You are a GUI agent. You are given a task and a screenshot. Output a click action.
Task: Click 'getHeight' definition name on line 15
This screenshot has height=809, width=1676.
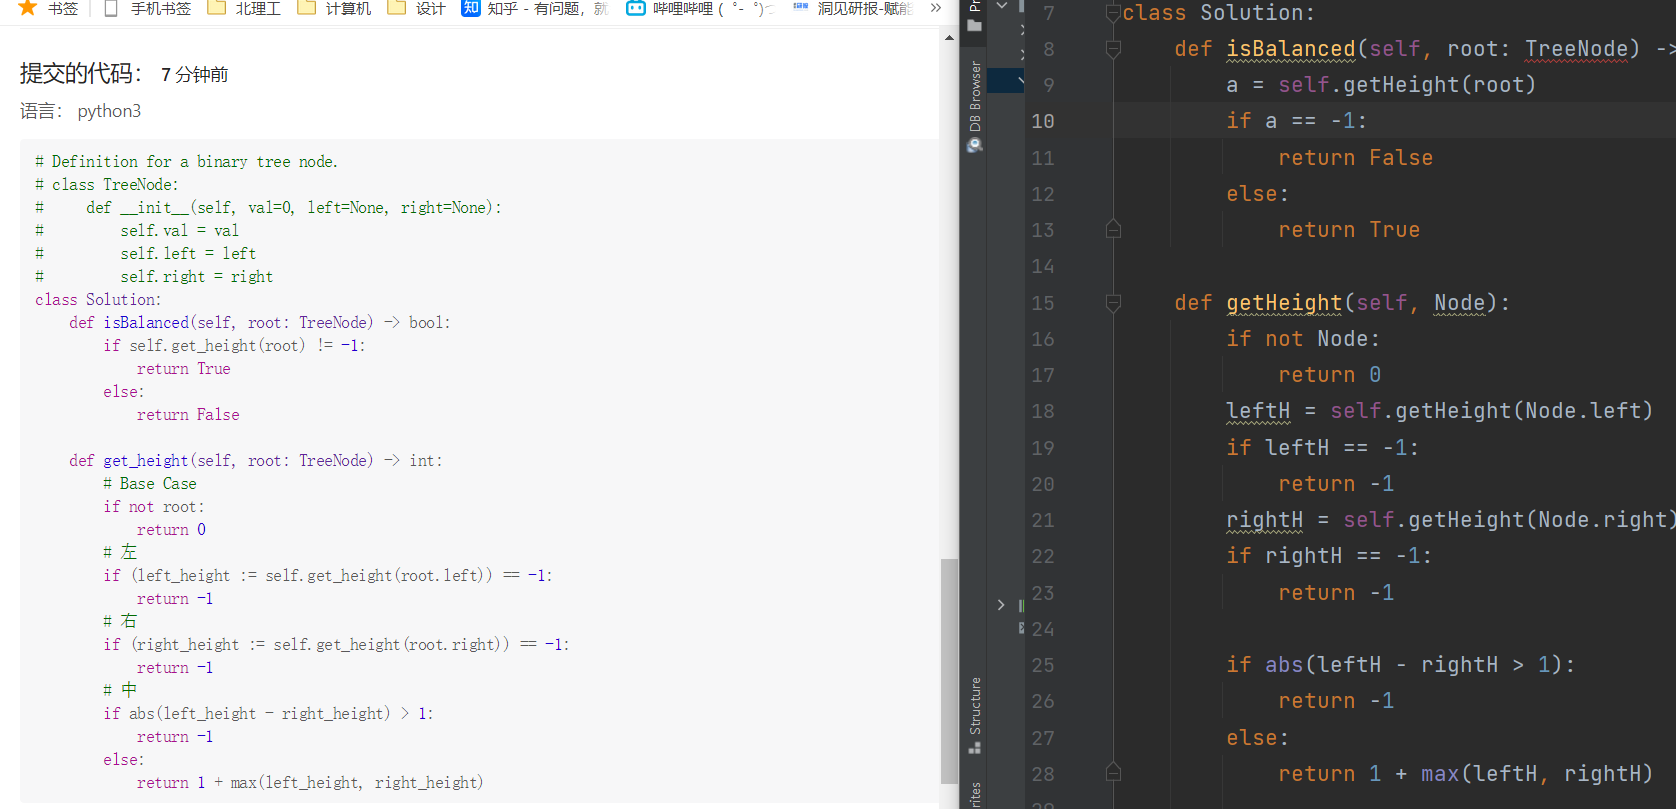1284,303
